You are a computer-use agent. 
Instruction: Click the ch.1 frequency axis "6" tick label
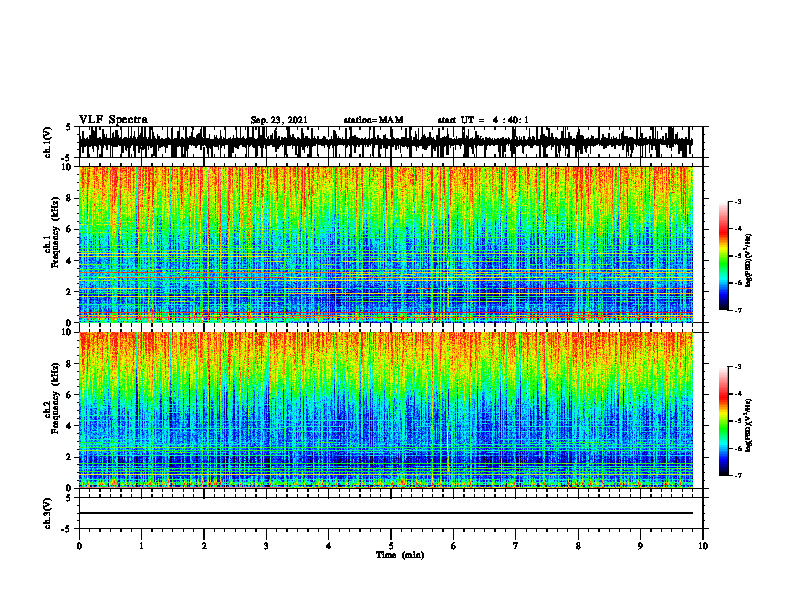point(70,229)
